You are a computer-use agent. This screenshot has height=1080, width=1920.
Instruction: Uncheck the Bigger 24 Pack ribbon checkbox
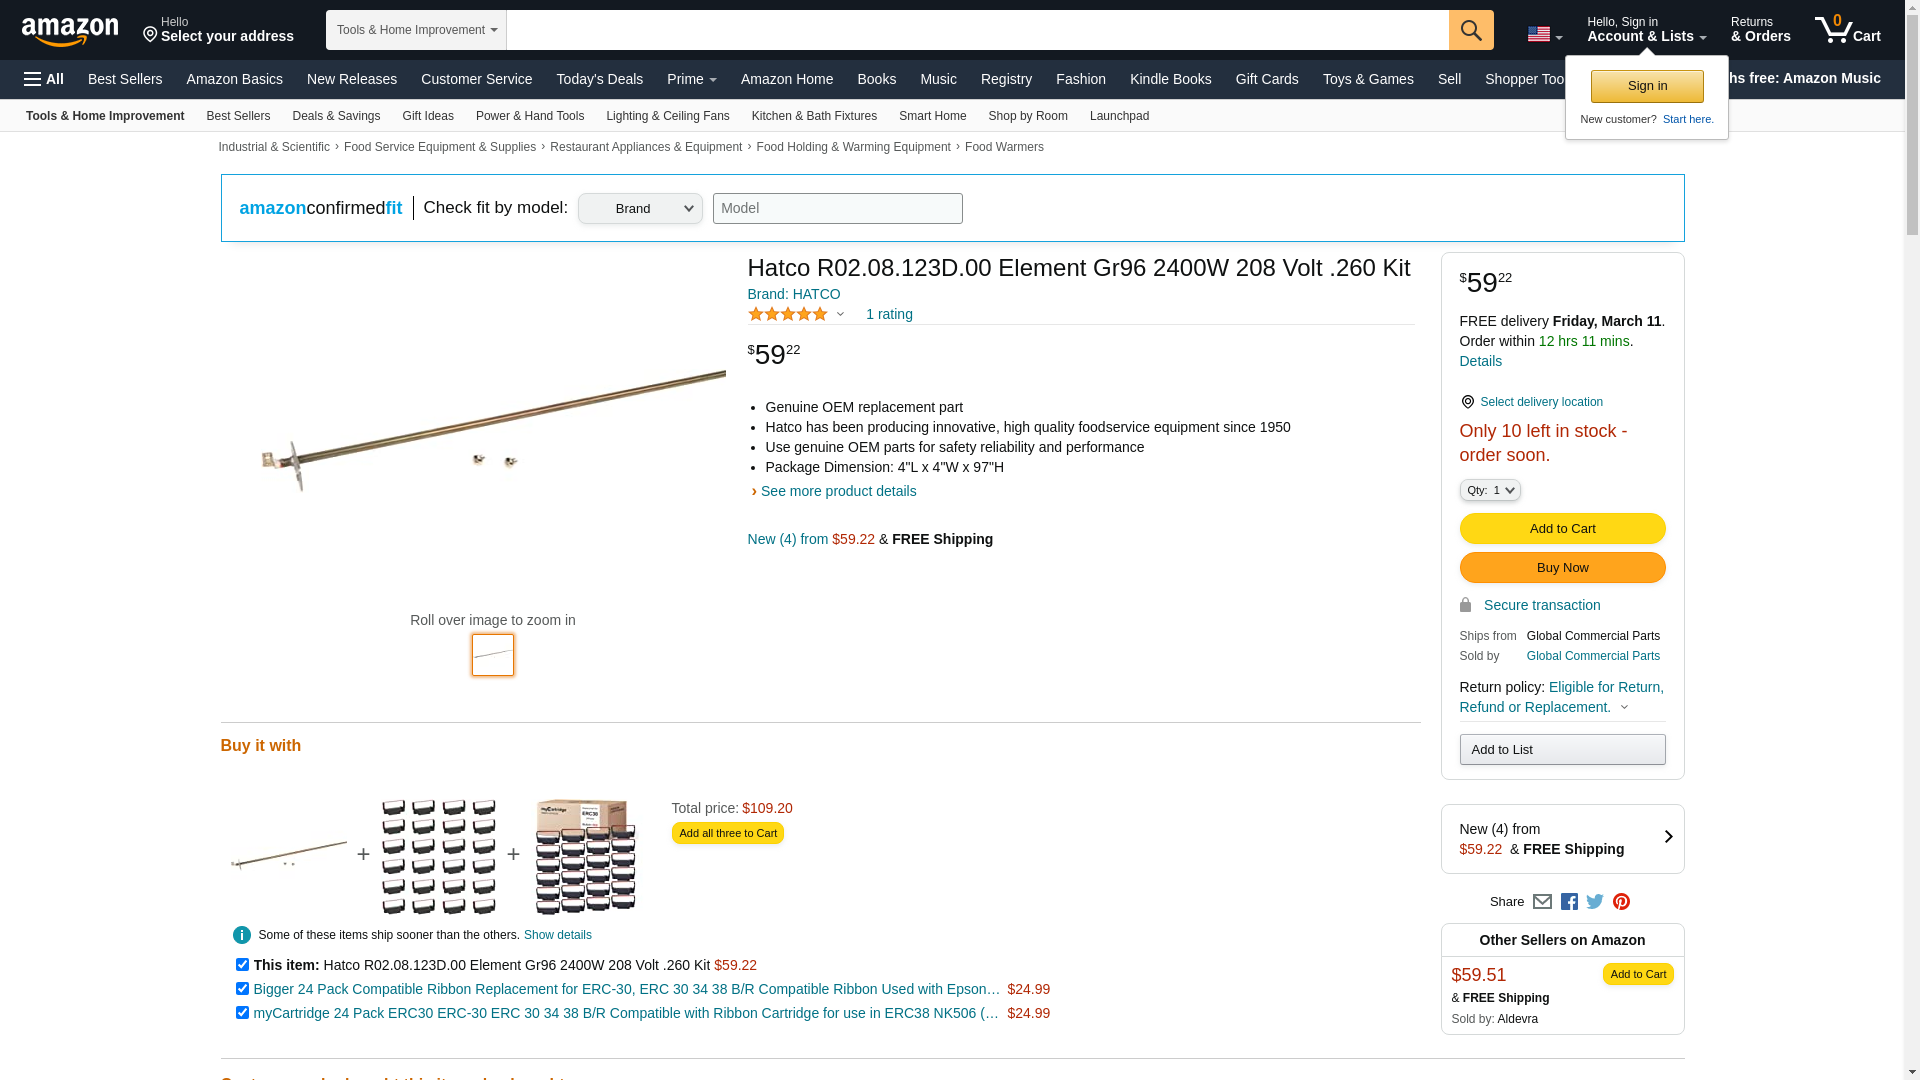coord(242,989)
